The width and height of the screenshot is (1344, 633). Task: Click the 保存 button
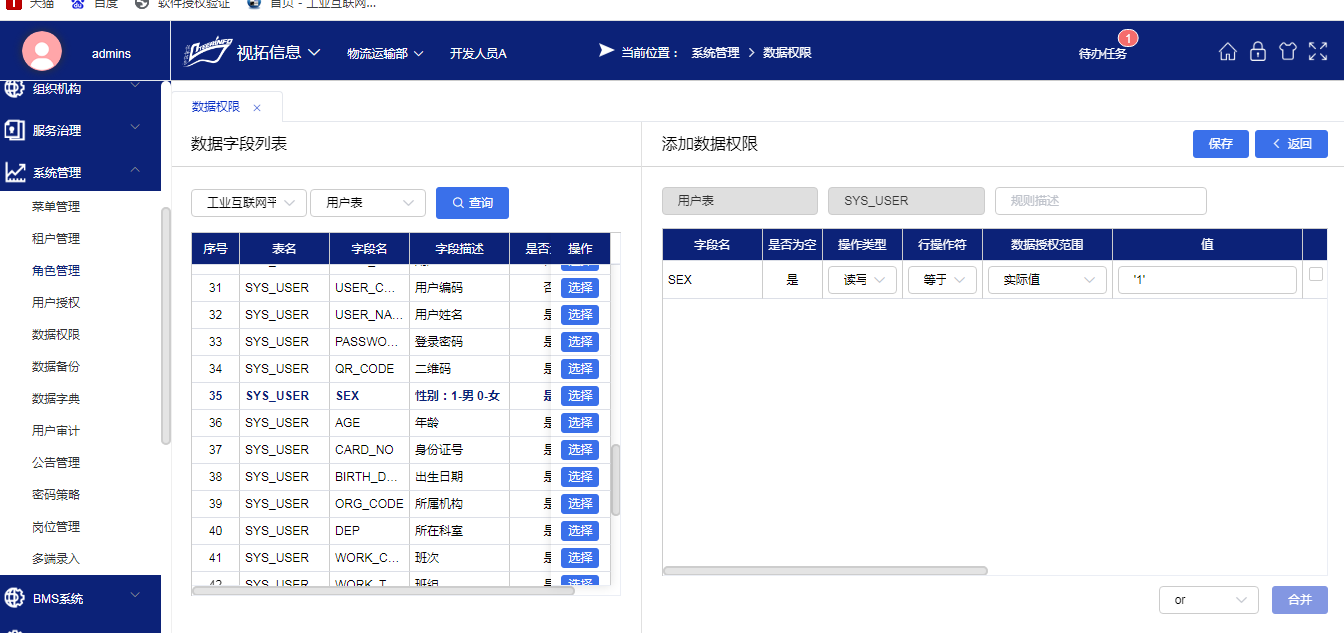(1220, 144)
